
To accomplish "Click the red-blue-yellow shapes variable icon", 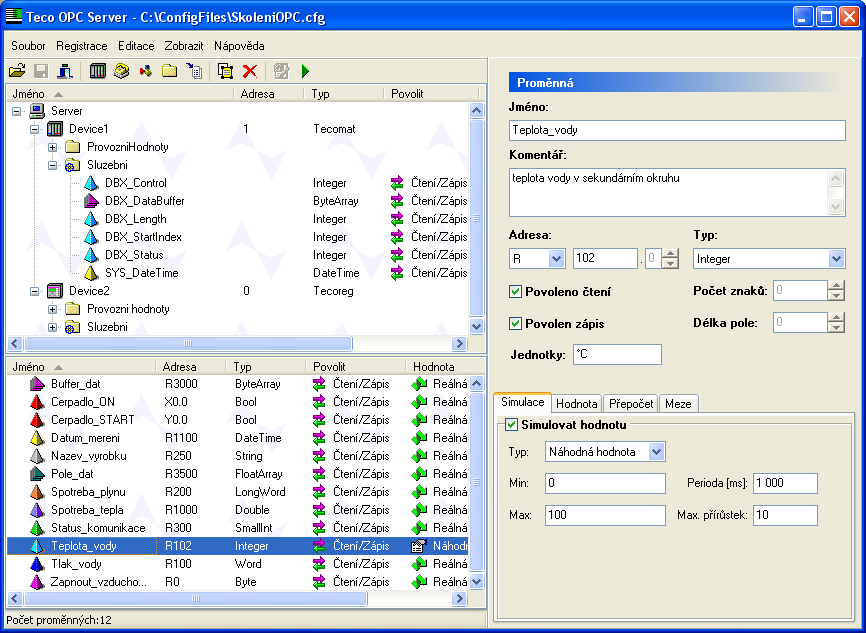I will [x=146, y=71].
